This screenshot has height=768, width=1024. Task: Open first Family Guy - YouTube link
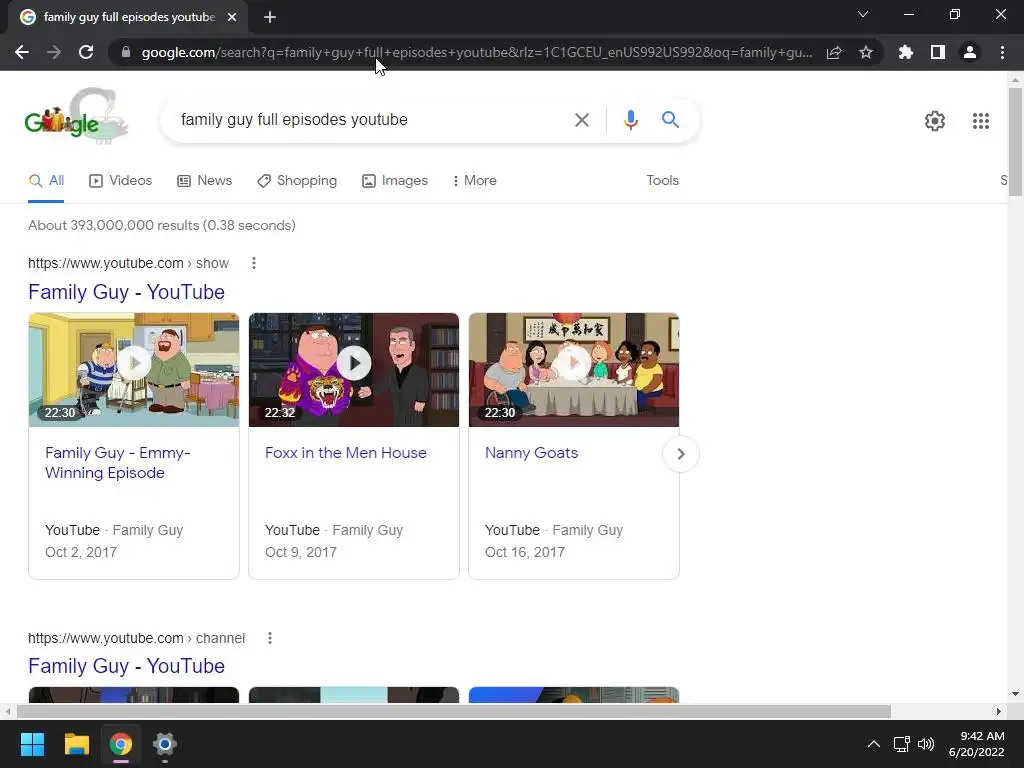(127, 292)
